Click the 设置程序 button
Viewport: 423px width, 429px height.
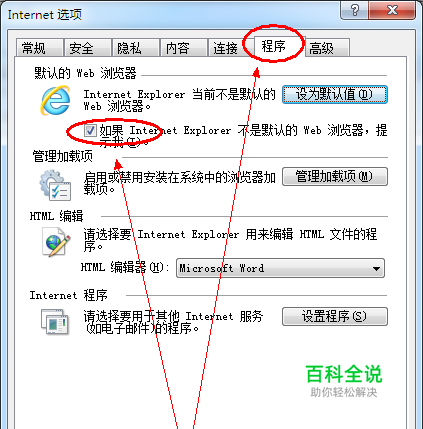335,316
